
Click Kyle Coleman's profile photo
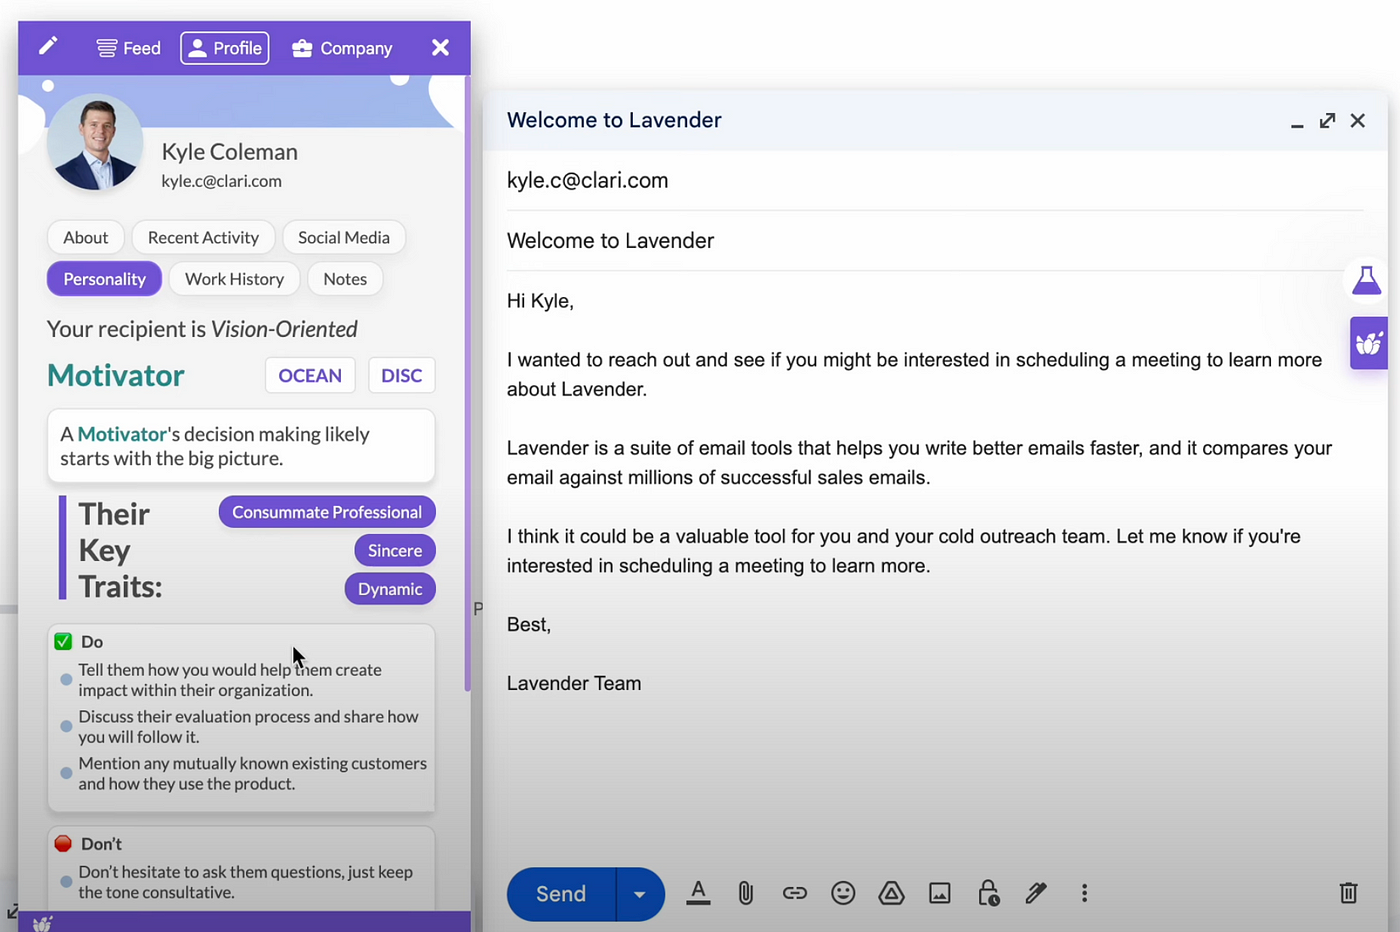coord(95,142)
